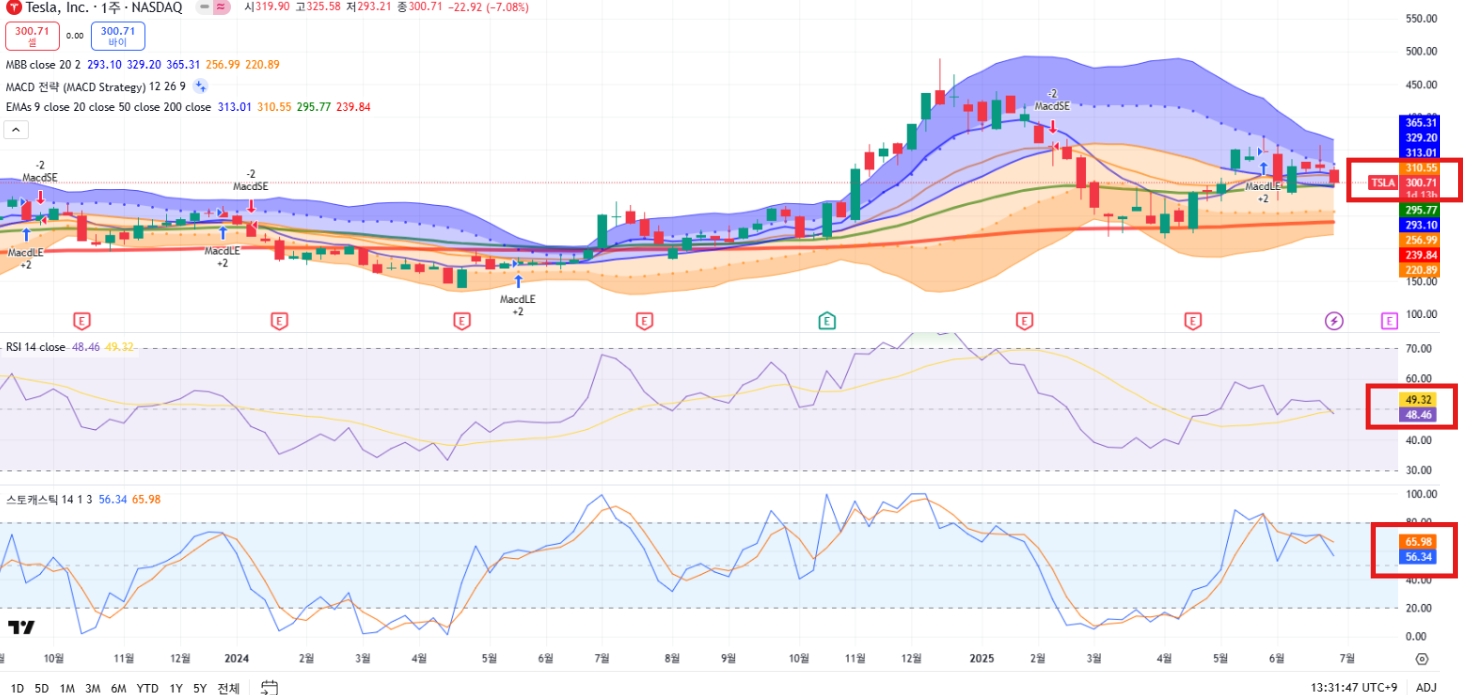Click the sparkle icon next to MACD Strategy
The height and width of the screenshot is (695, 1463).
coord(201,86)
